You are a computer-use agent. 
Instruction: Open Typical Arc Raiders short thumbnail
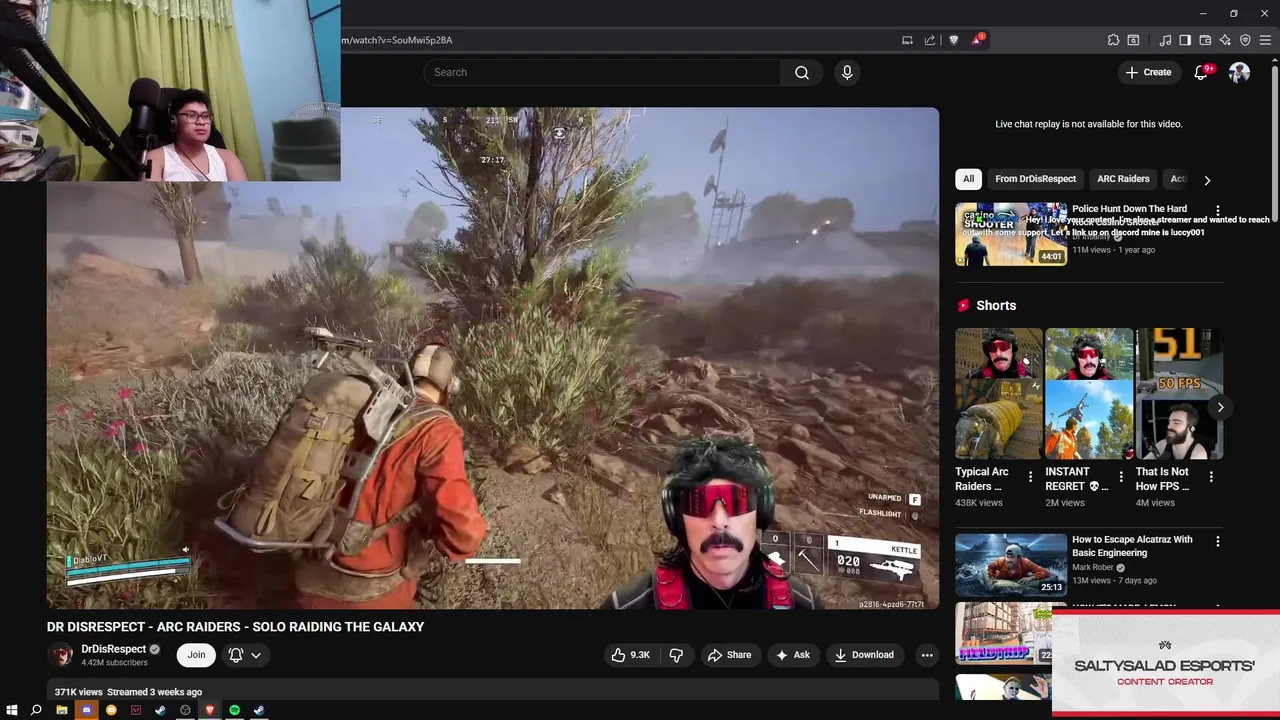(998, 394)
